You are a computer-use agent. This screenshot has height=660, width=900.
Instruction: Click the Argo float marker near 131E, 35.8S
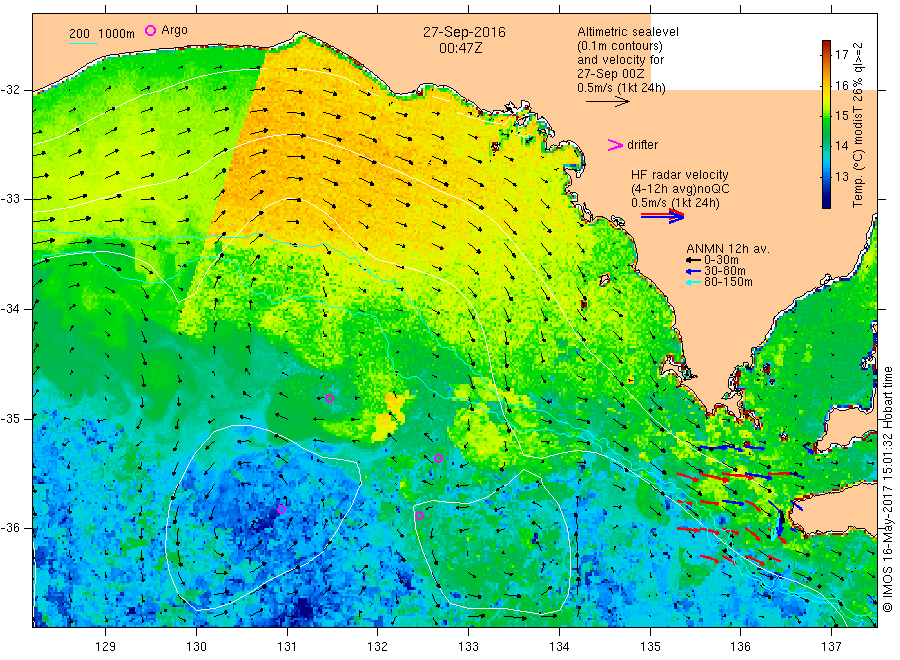(281, 510)
